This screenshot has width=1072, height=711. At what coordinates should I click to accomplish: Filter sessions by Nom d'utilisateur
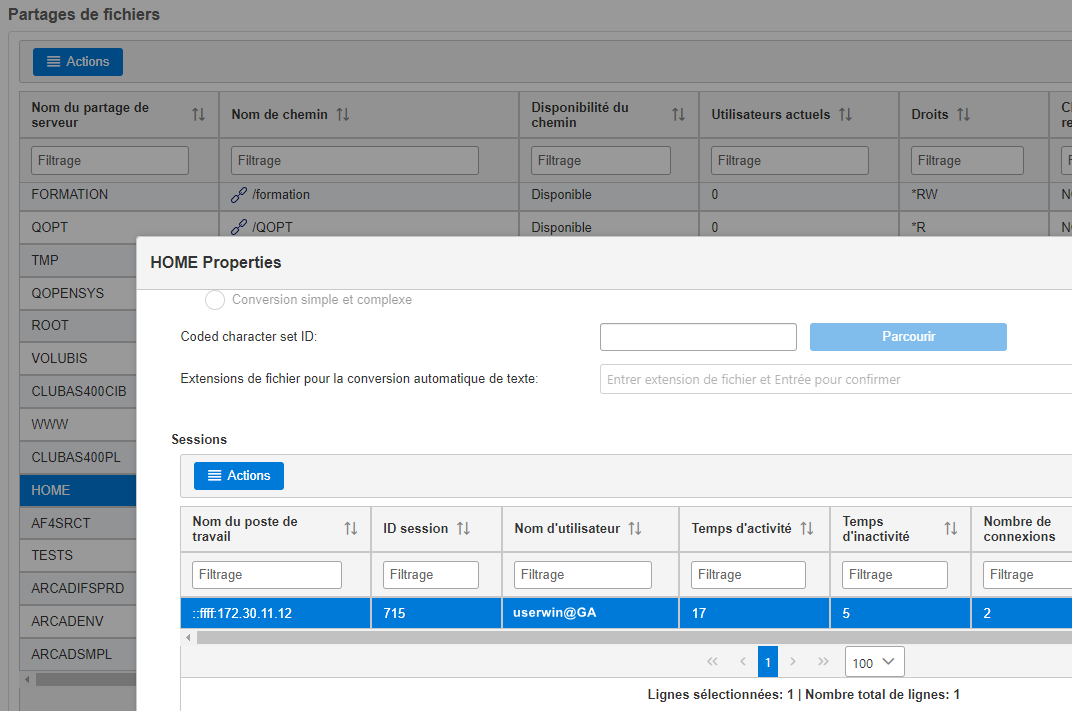[x=582, y=575]
